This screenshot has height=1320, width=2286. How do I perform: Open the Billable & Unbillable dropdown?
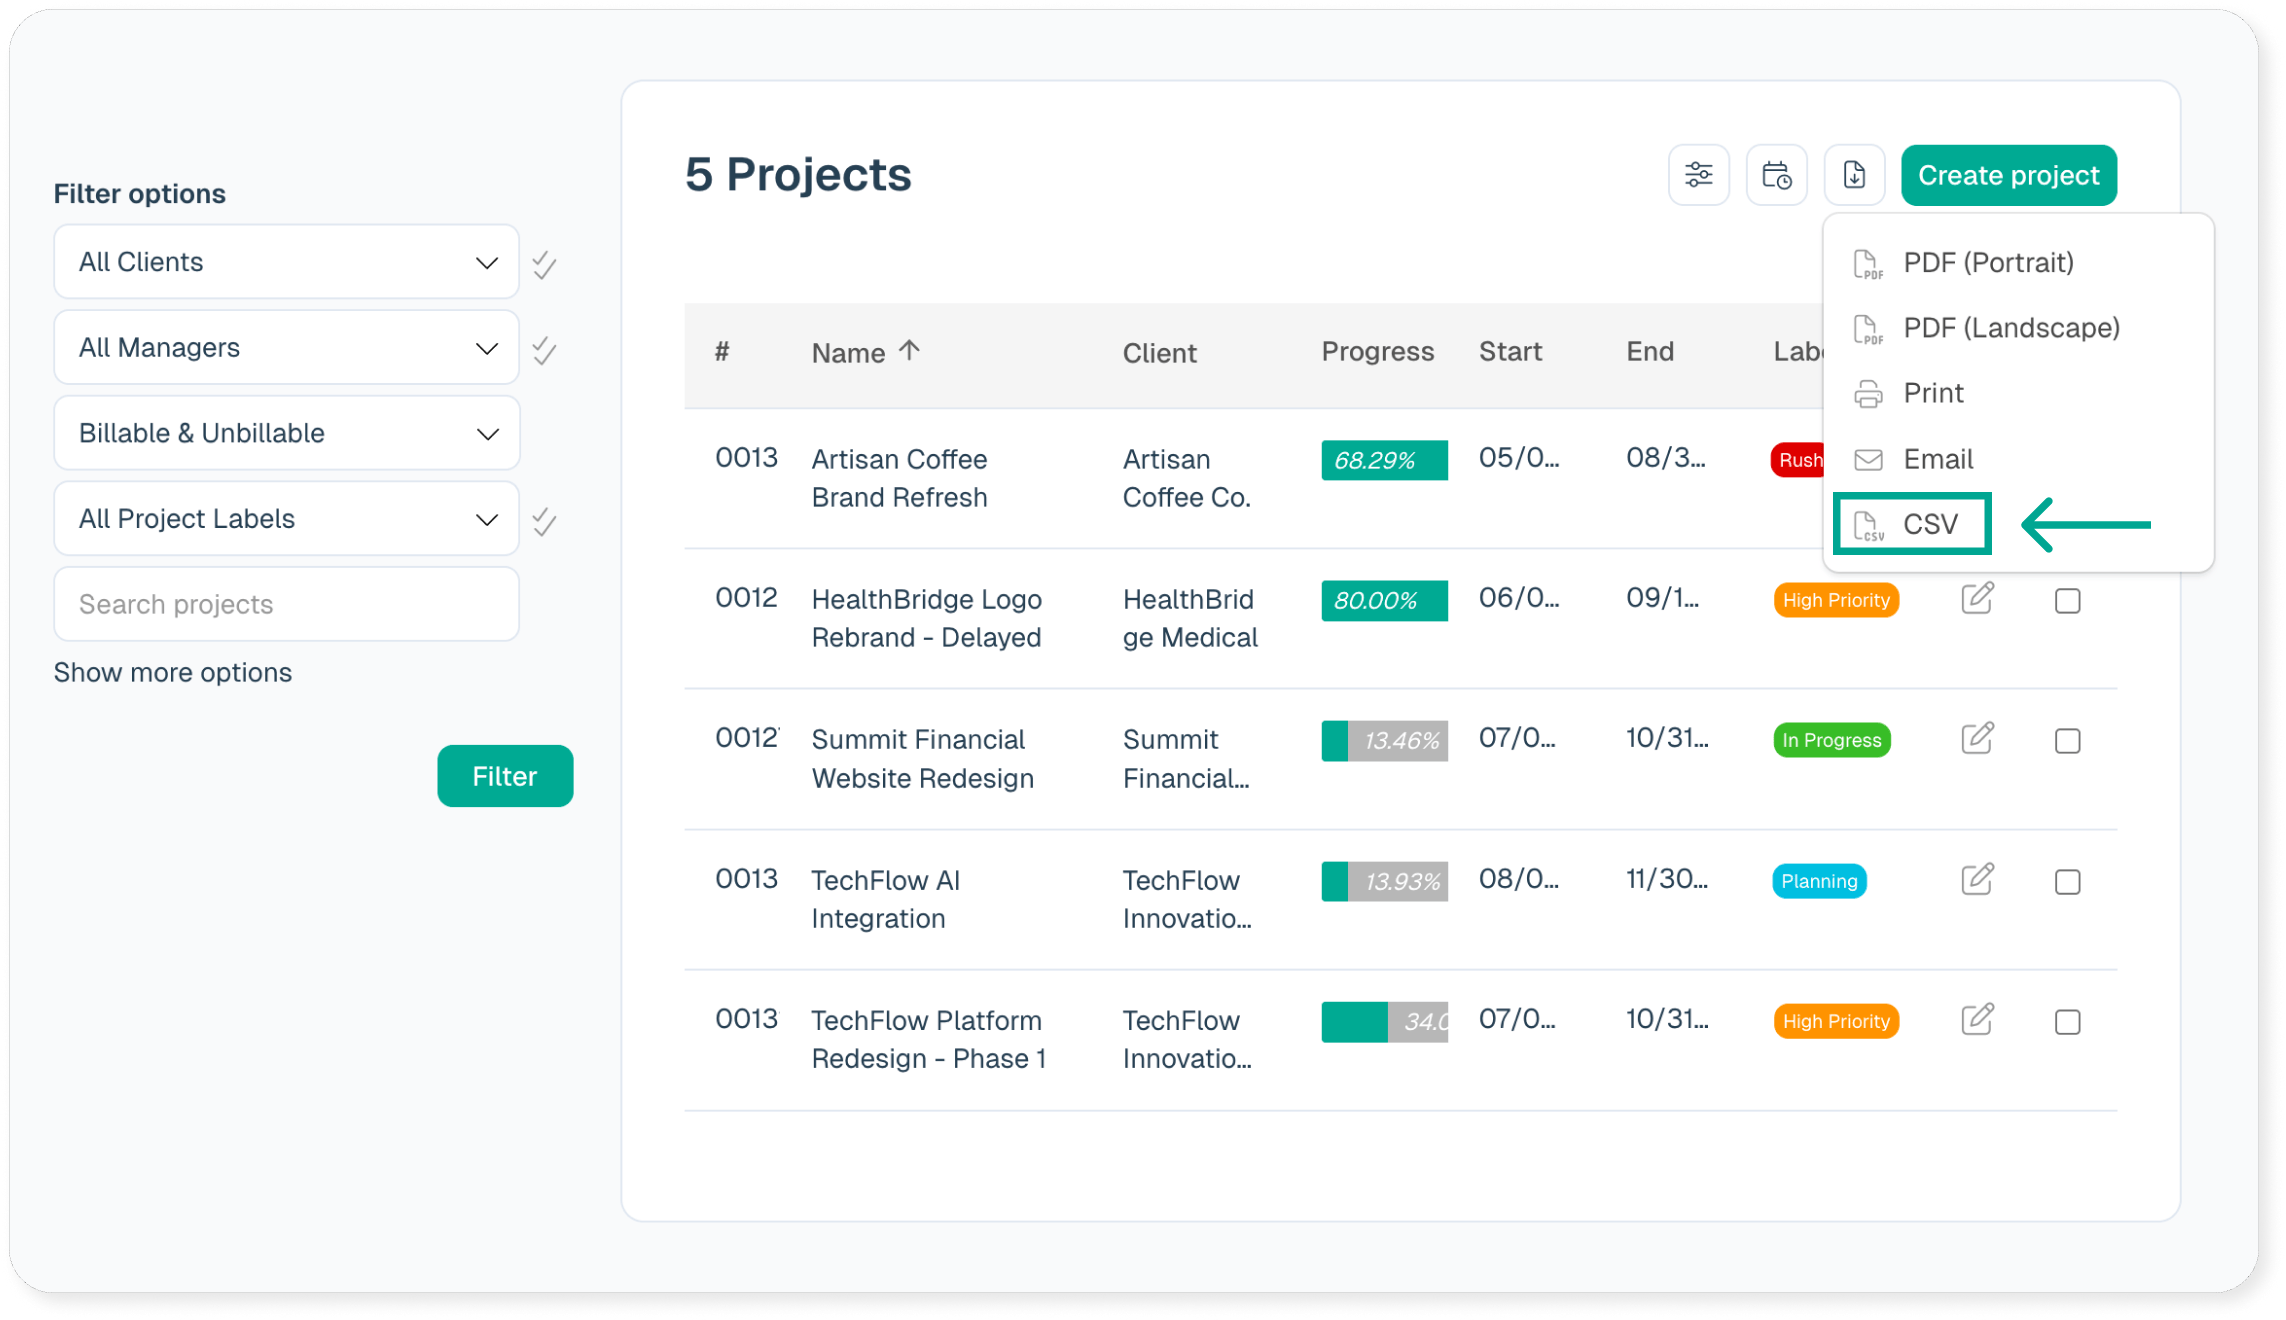[x=286, y=433]
